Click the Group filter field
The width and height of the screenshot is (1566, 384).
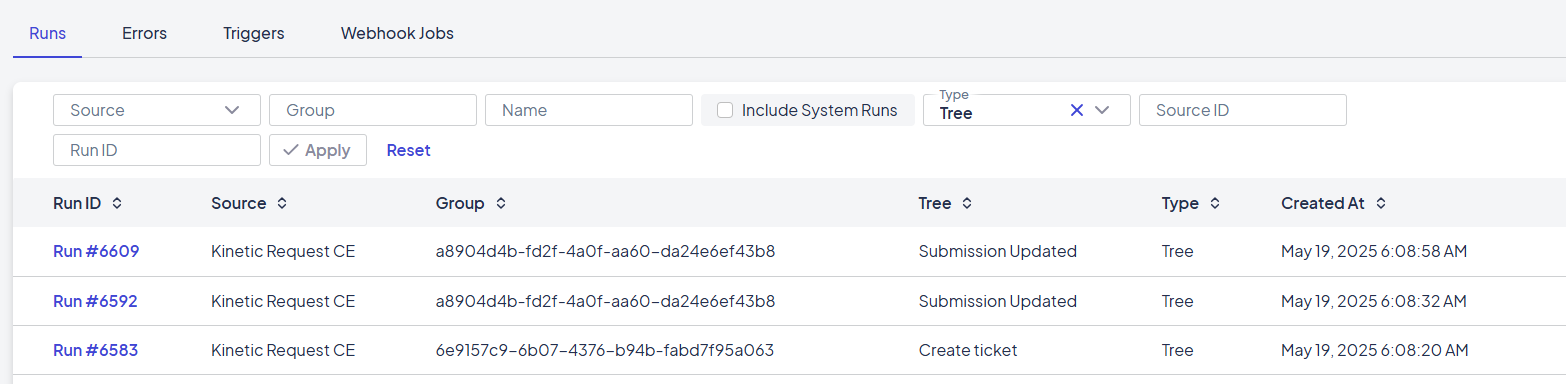pyautogui.click(x=373, y=110)
